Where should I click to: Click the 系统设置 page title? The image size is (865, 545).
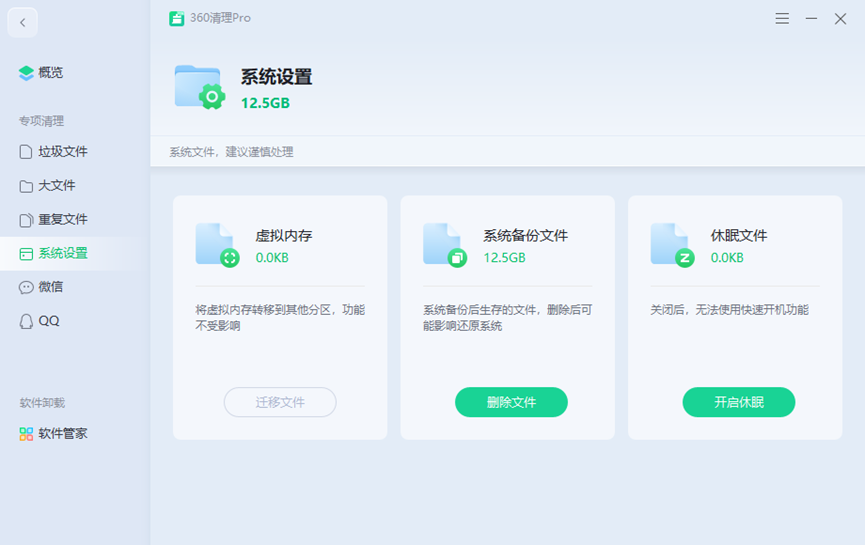pos(276,77)
